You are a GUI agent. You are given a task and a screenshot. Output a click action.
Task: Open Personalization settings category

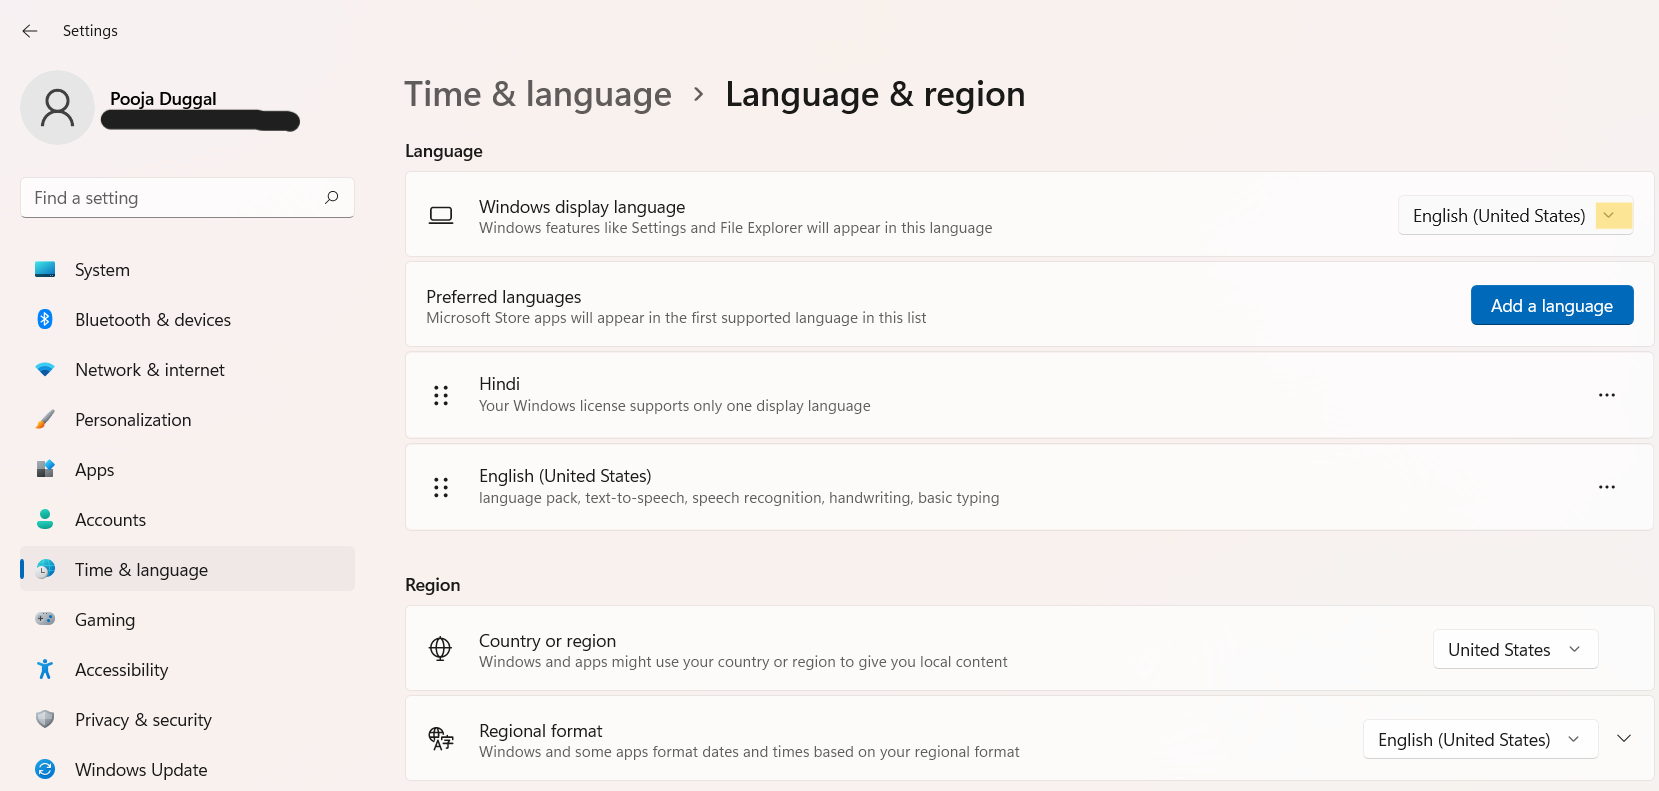133,420
